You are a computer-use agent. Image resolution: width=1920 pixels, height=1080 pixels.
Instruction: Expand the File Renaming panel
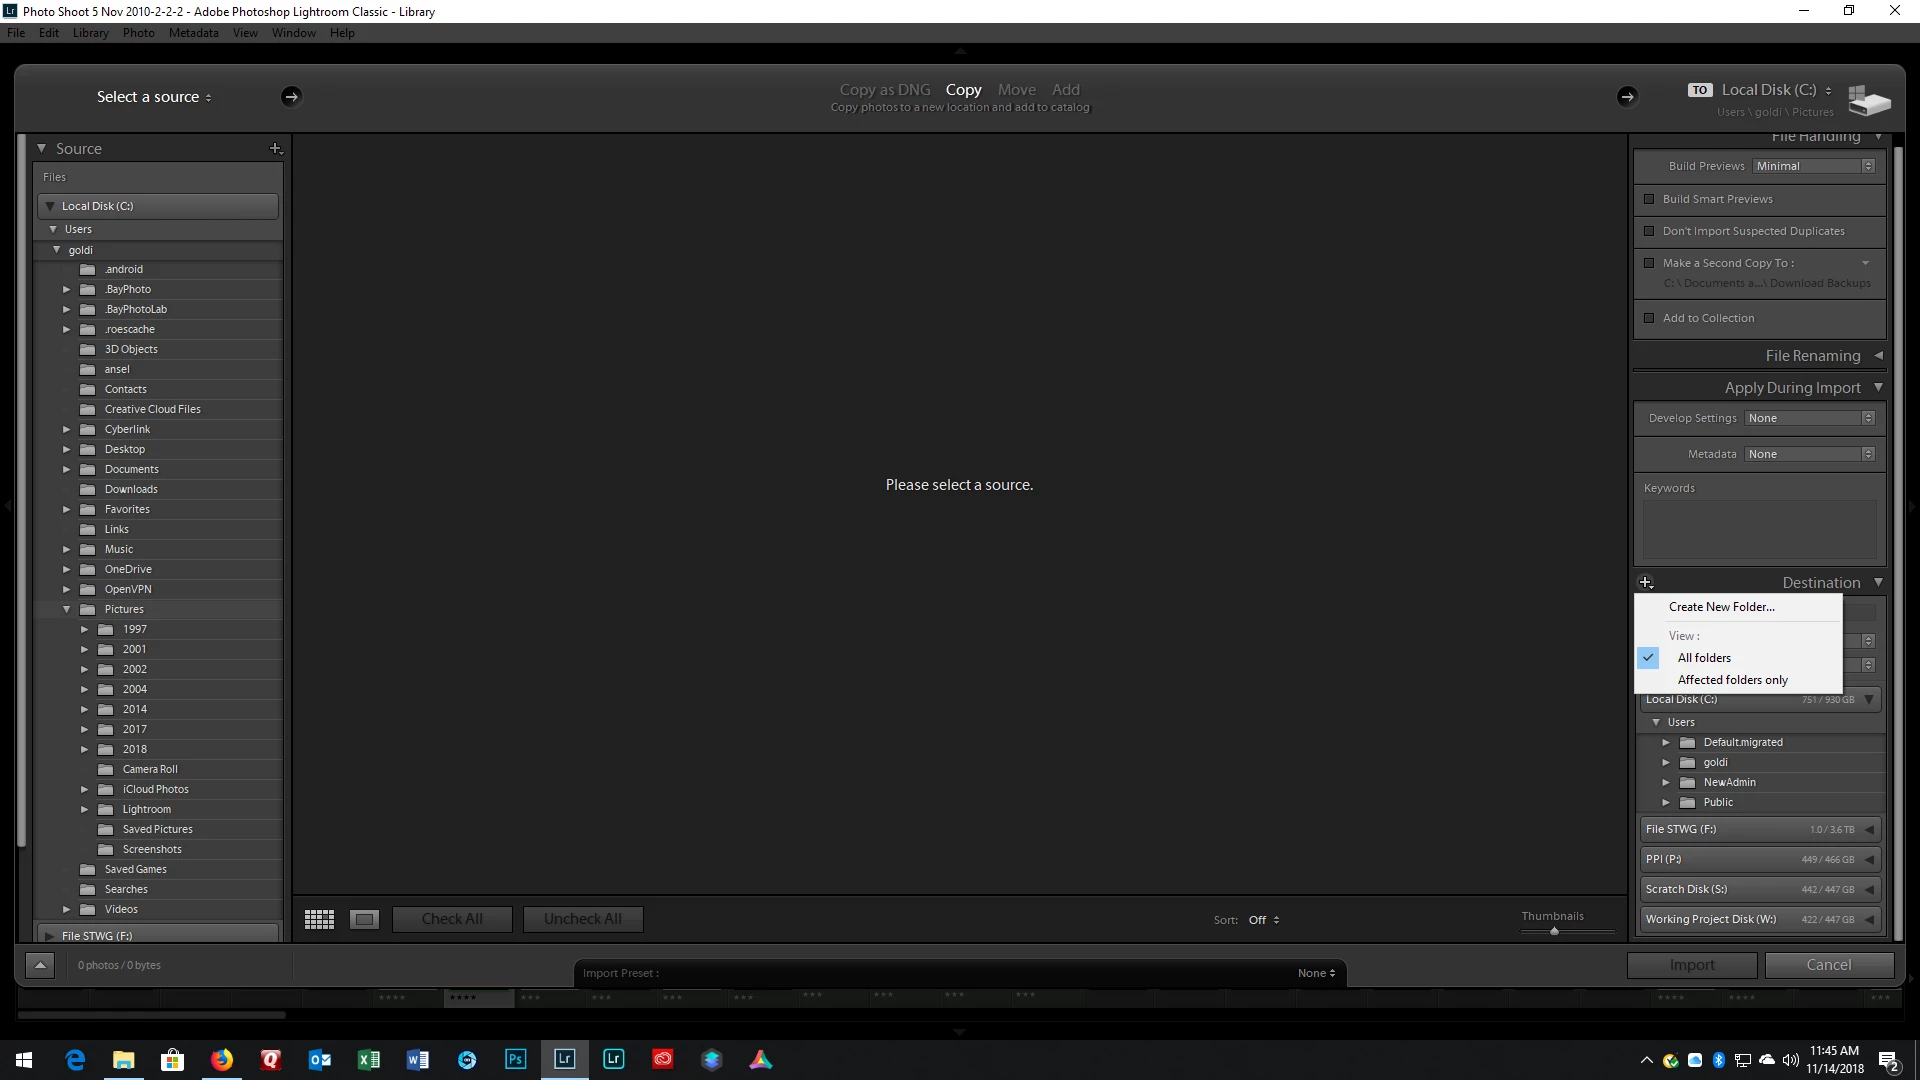click(1812, 355)
